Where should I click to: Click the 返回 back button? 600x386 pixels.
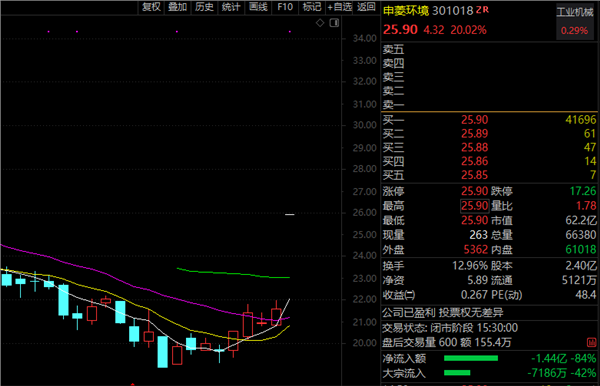[x=366, y=7]
